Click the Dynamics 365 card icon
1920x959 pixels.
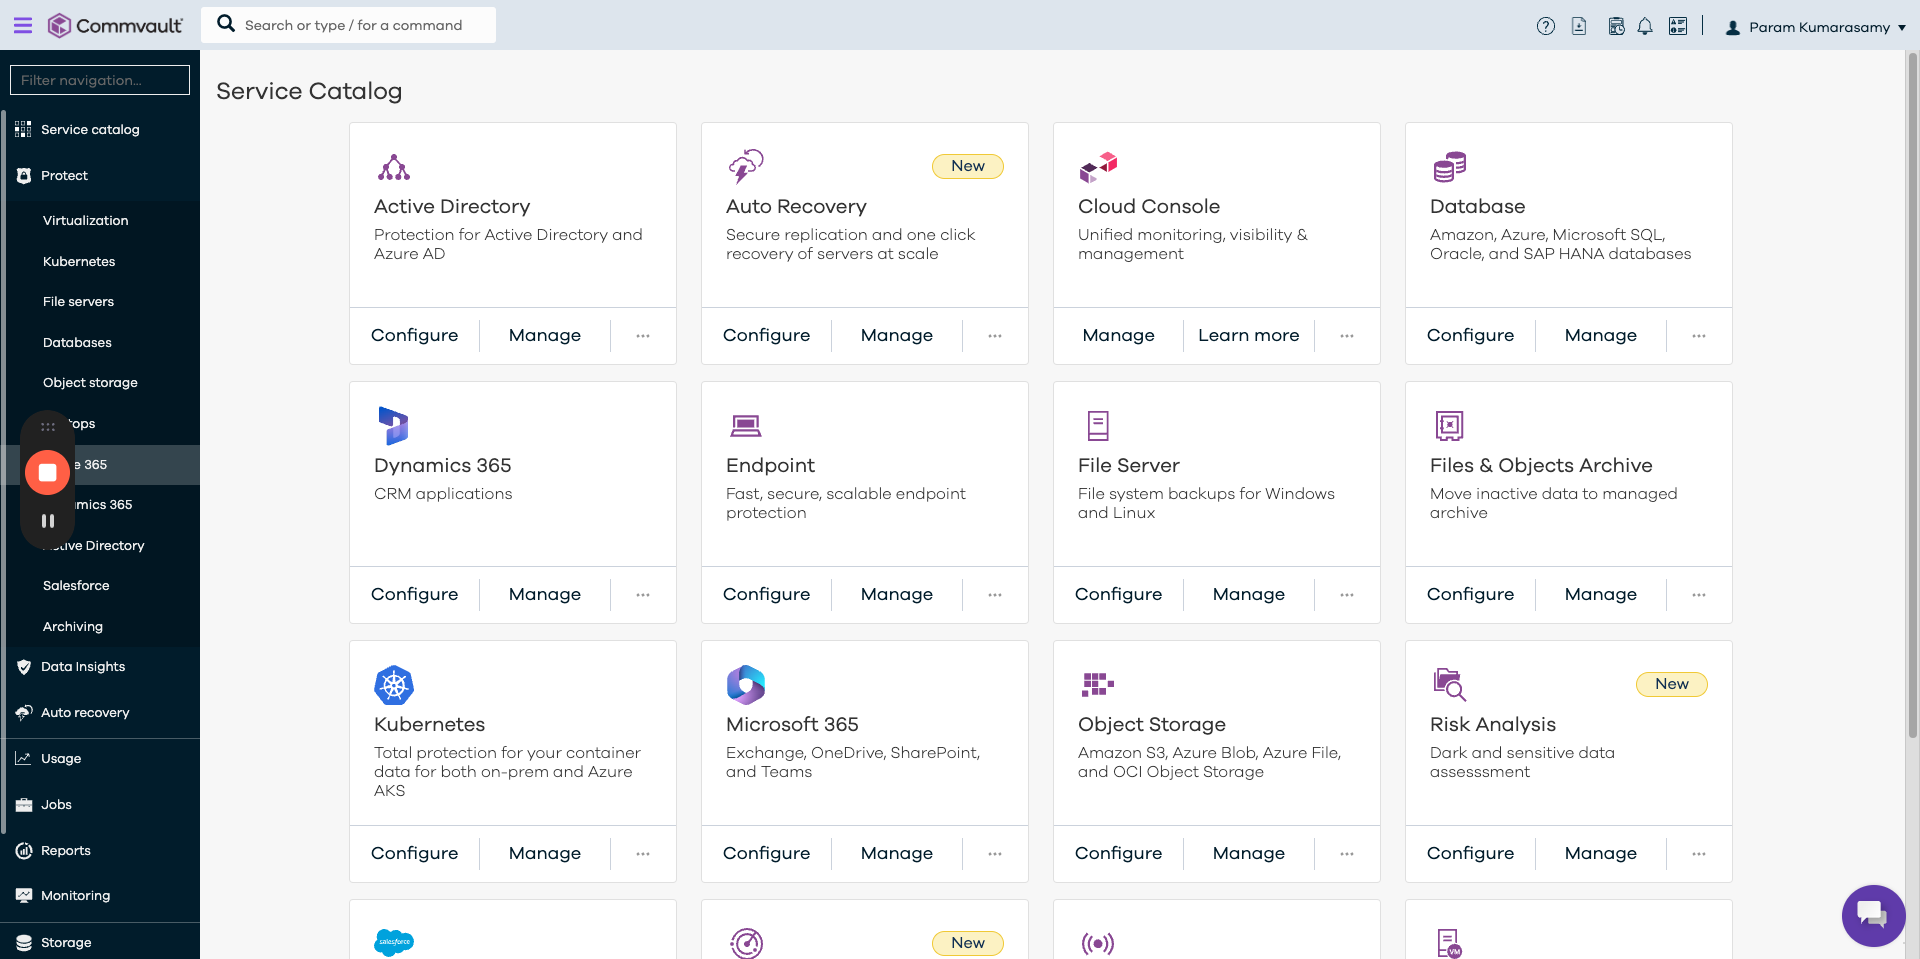point(393,426)
